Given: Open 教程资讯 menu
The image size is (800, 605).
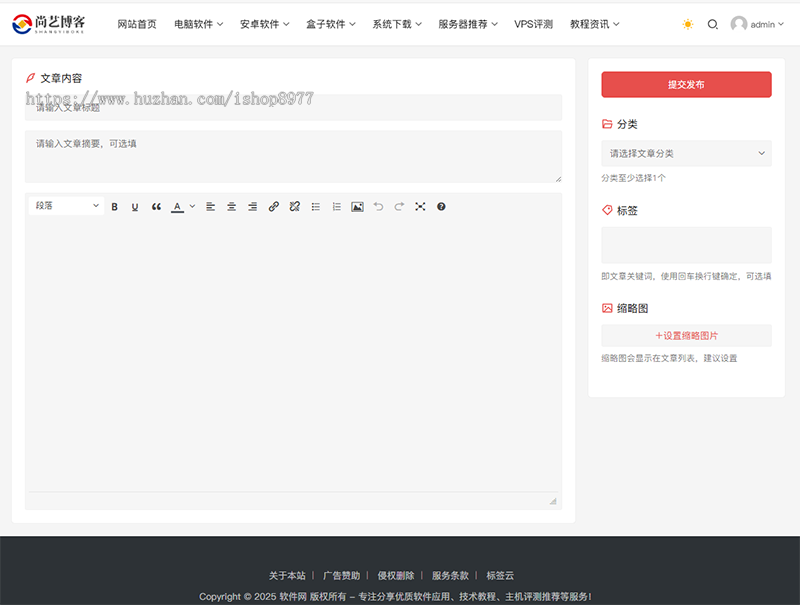Looking at the screenshot, I should pyautogui.click(x=594, y=24).
